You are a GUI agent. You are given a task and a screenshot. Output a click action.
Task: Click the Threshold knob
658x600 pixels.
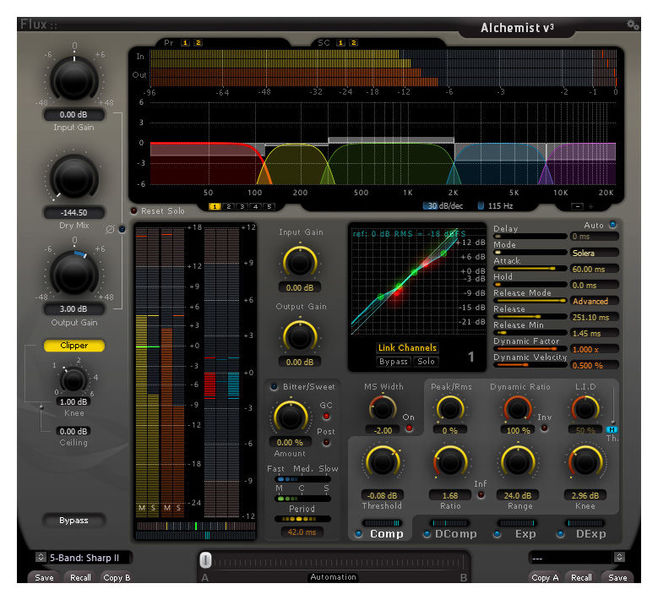382,462
